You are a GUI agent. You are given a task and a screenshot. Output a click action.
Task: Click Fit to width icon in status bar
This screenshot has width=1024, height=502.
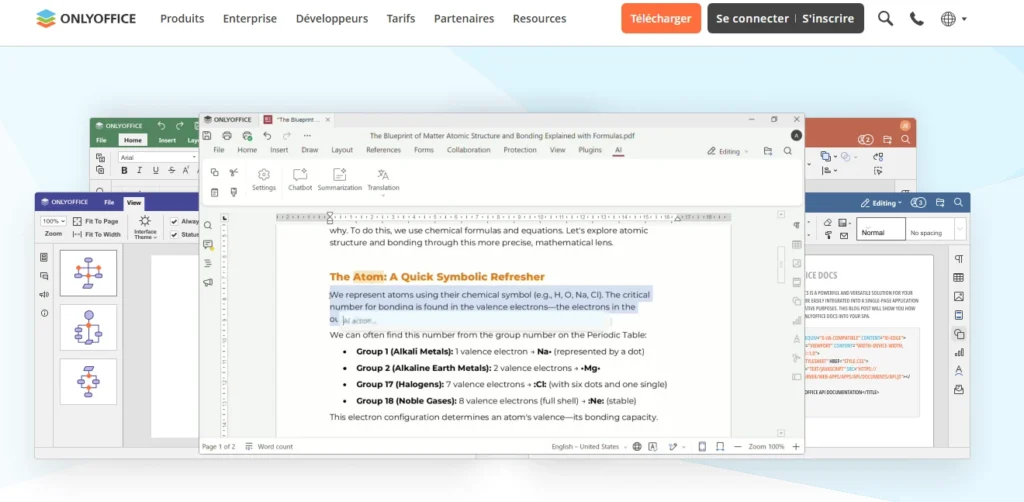(x=720, y=447)
